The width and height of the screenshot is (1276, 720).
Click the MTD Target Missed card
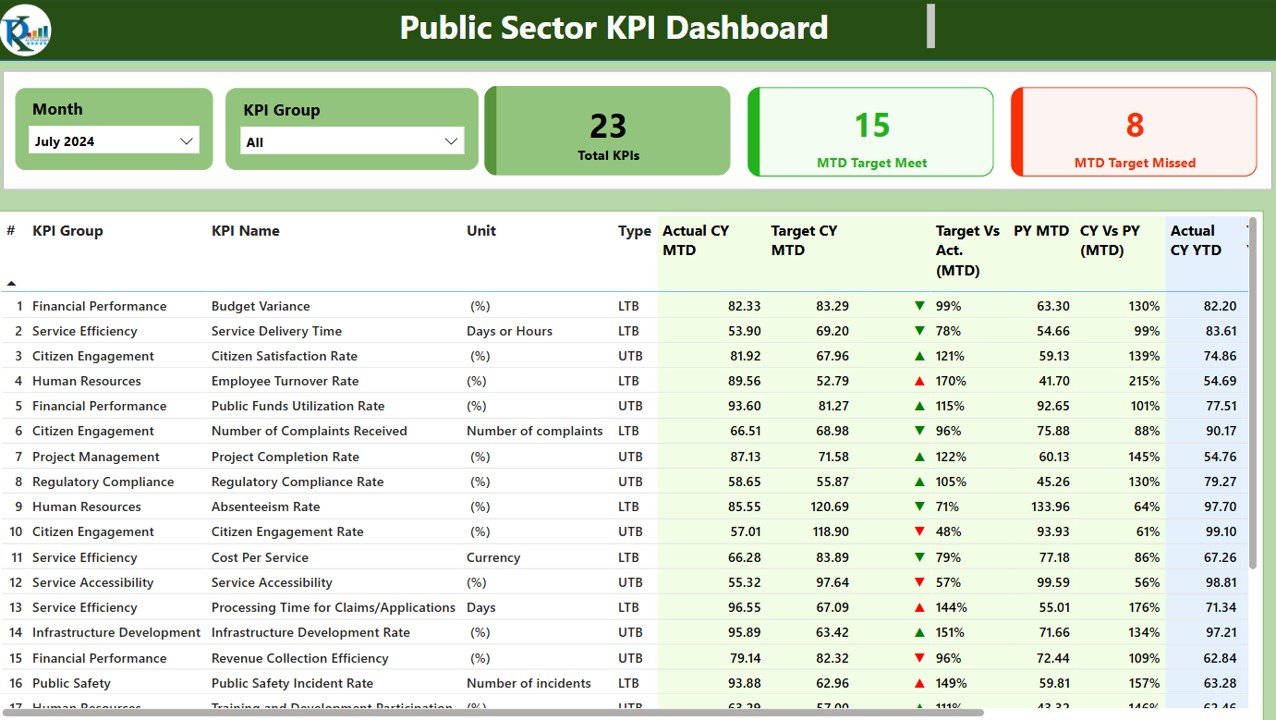(x=1134, y=132)
